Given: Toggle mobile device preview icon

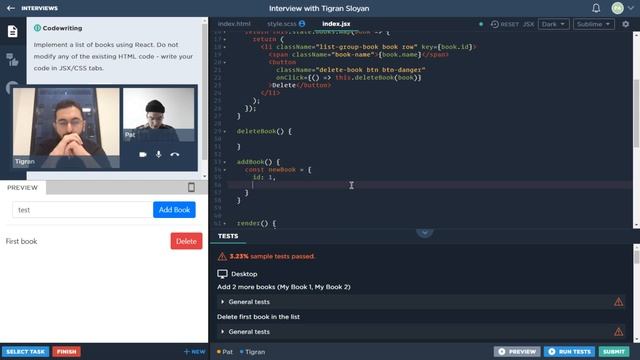Looking at the screenshot, I should [x=191, y=187].
